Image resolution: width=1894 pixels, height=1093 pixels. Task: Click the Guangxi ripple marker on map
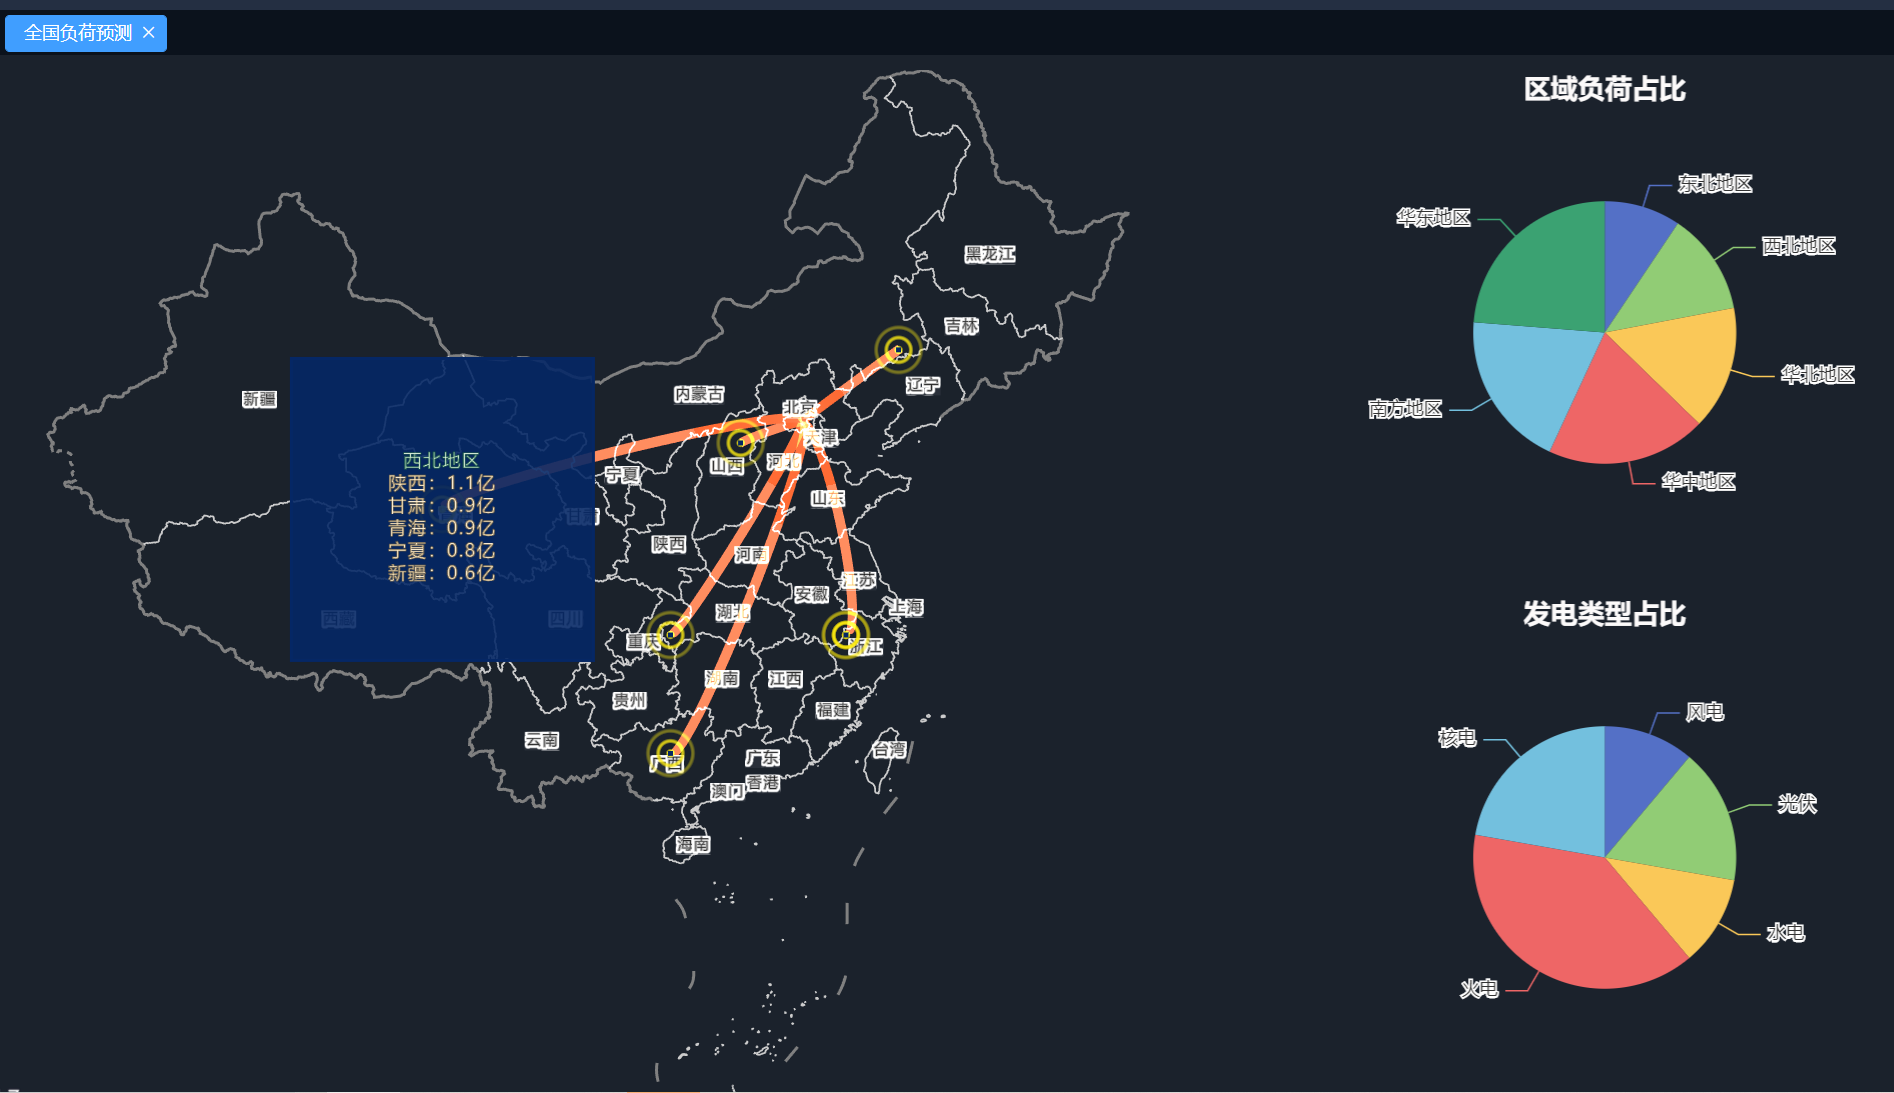[x=670, y=754]
